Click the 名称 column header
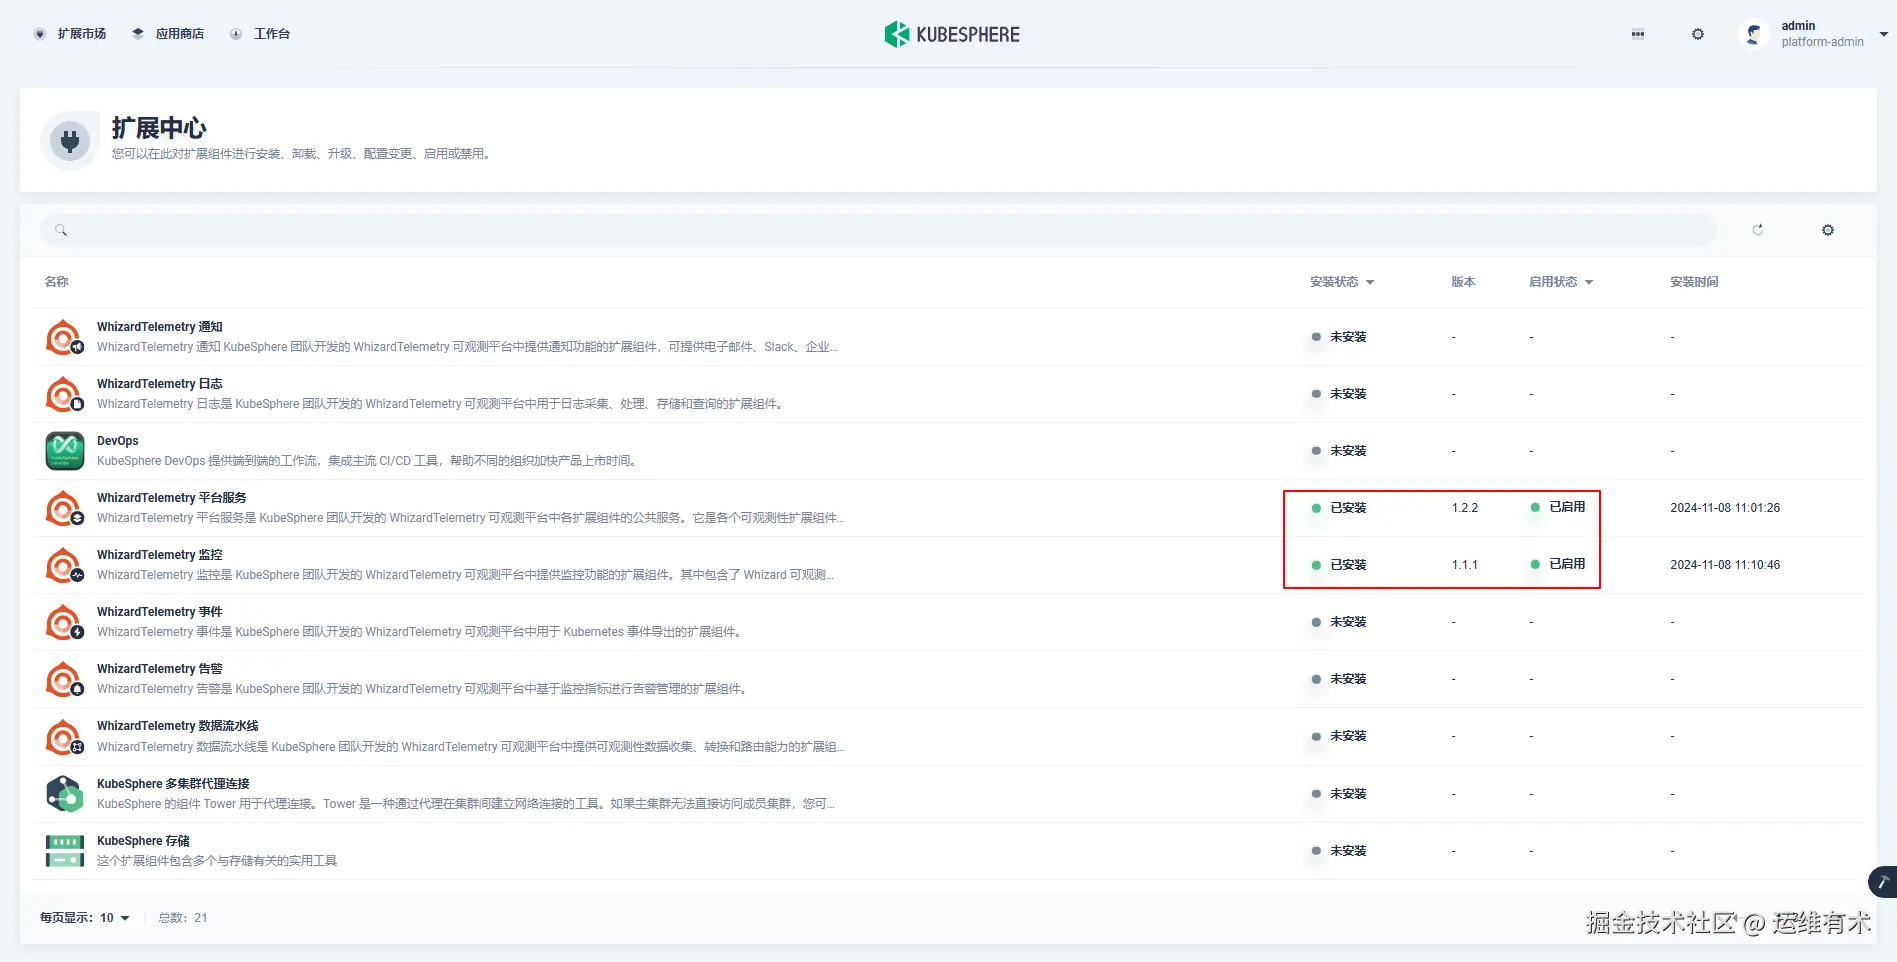The image size is (1897, 962). pyautogui.click(x=57, y=282)
